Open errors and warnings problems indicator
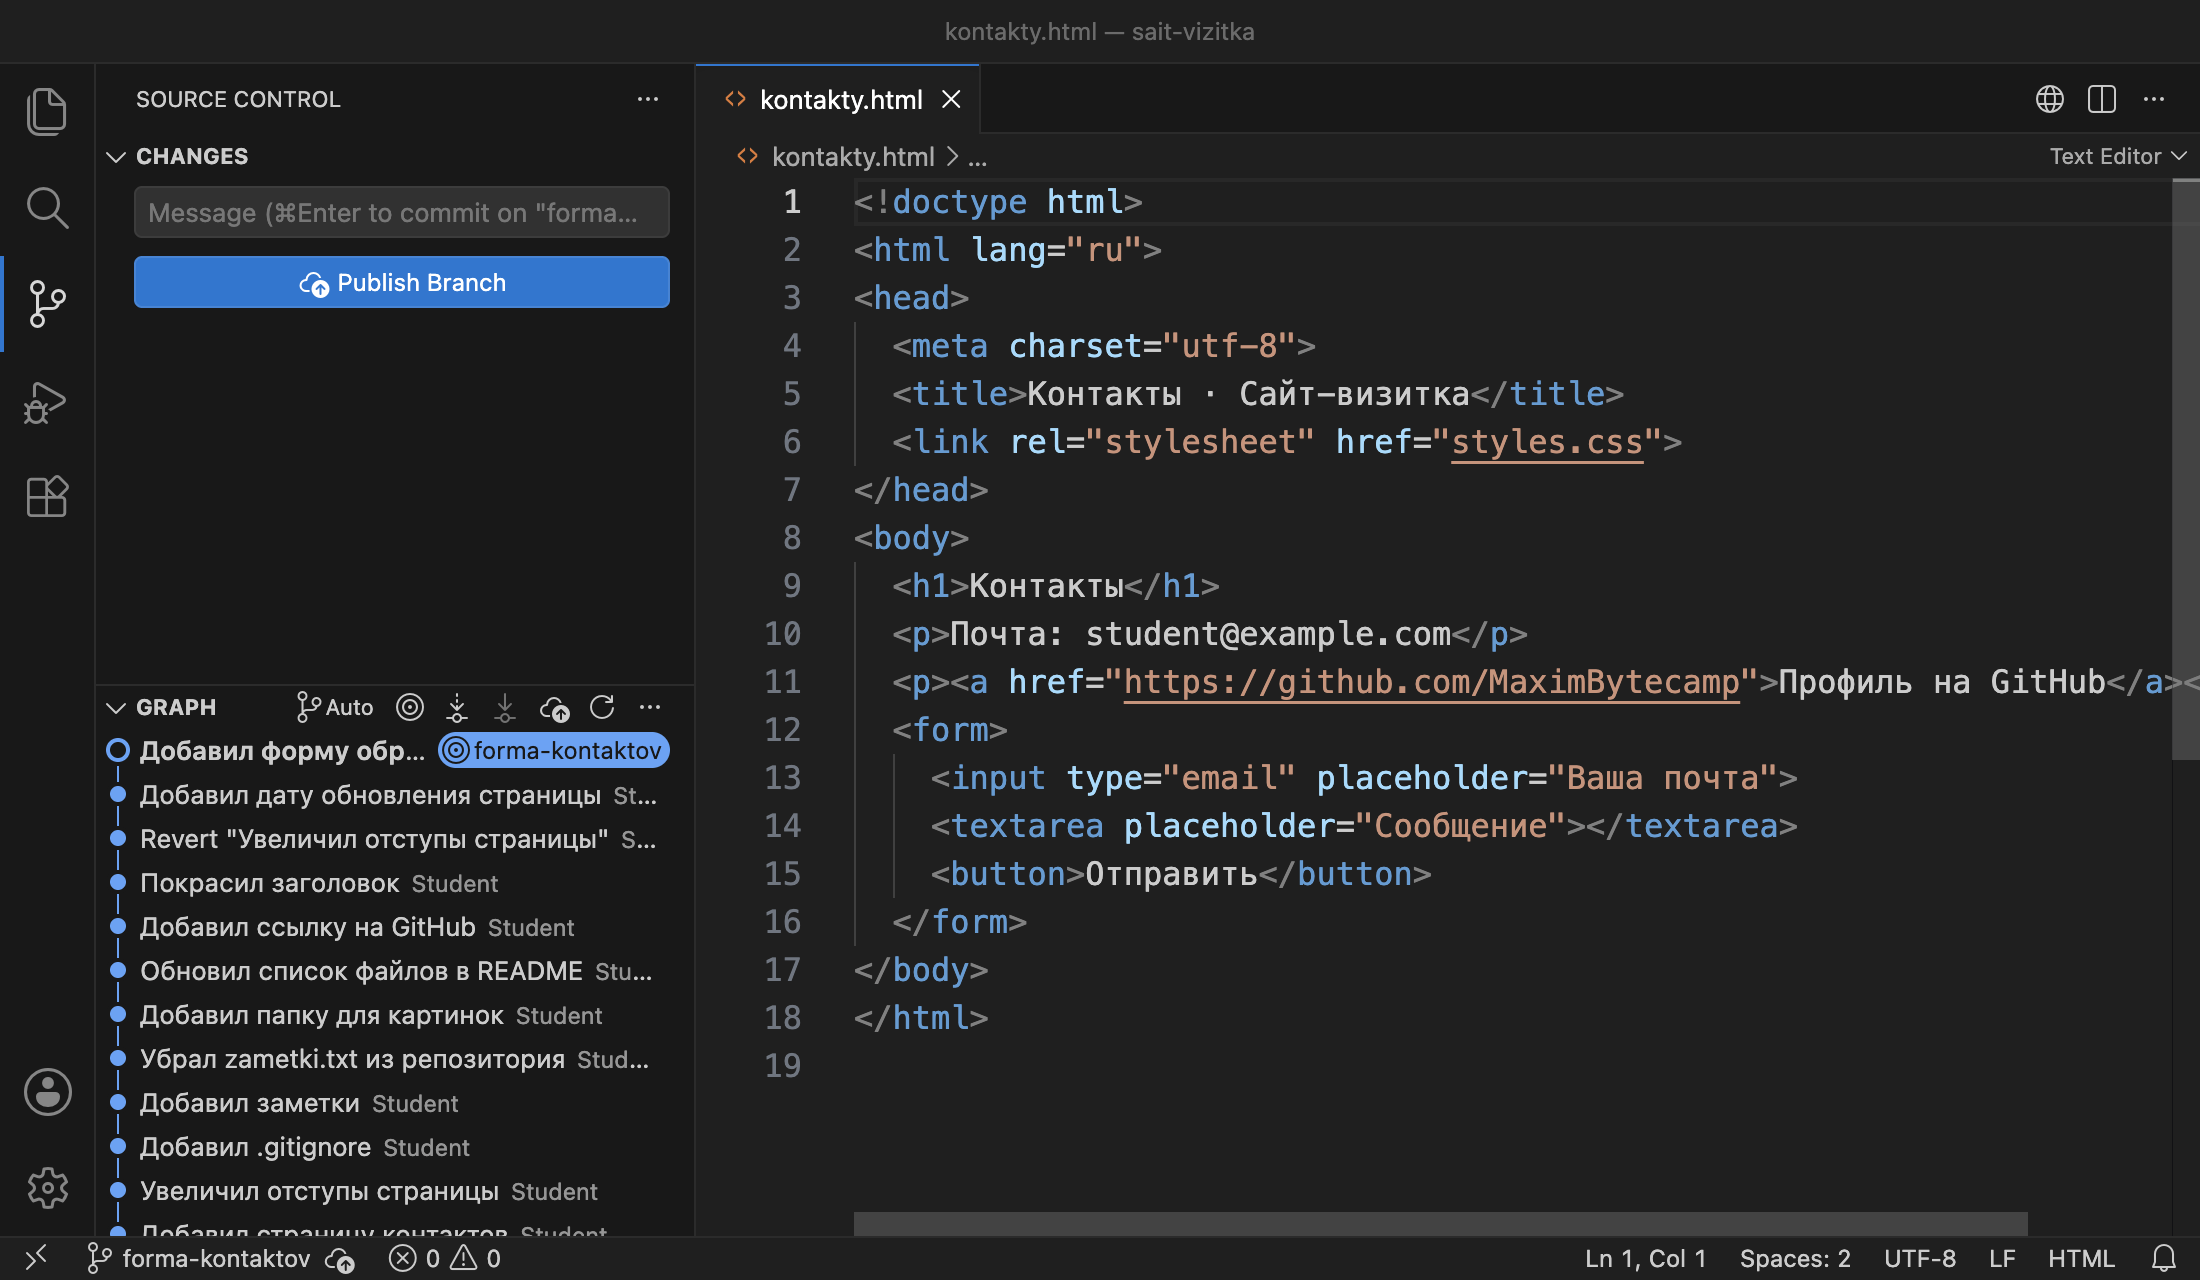Viewport: 2200px width, 1280px height. point(445,1258)
